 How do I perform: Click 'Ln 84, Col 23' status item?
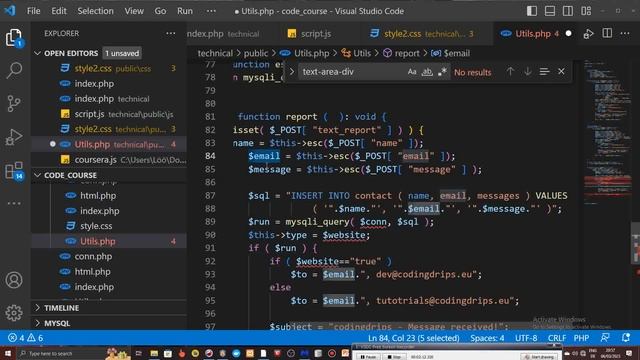413,338
